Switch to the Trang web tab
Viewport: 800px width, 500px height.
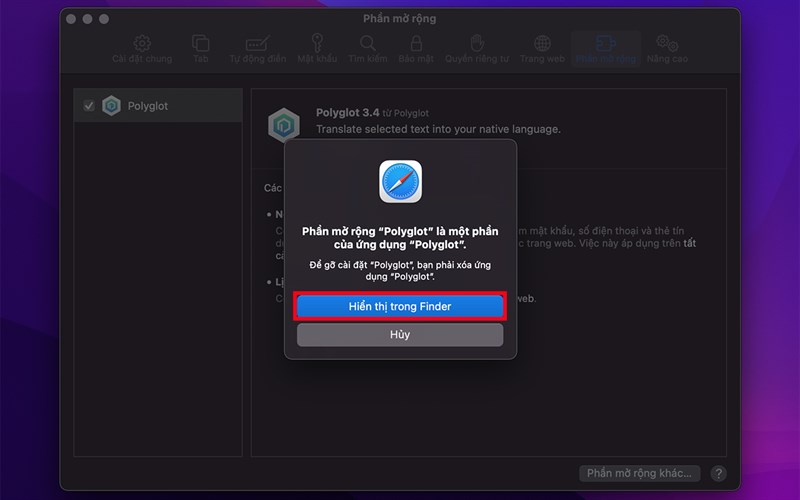(542, 49)
